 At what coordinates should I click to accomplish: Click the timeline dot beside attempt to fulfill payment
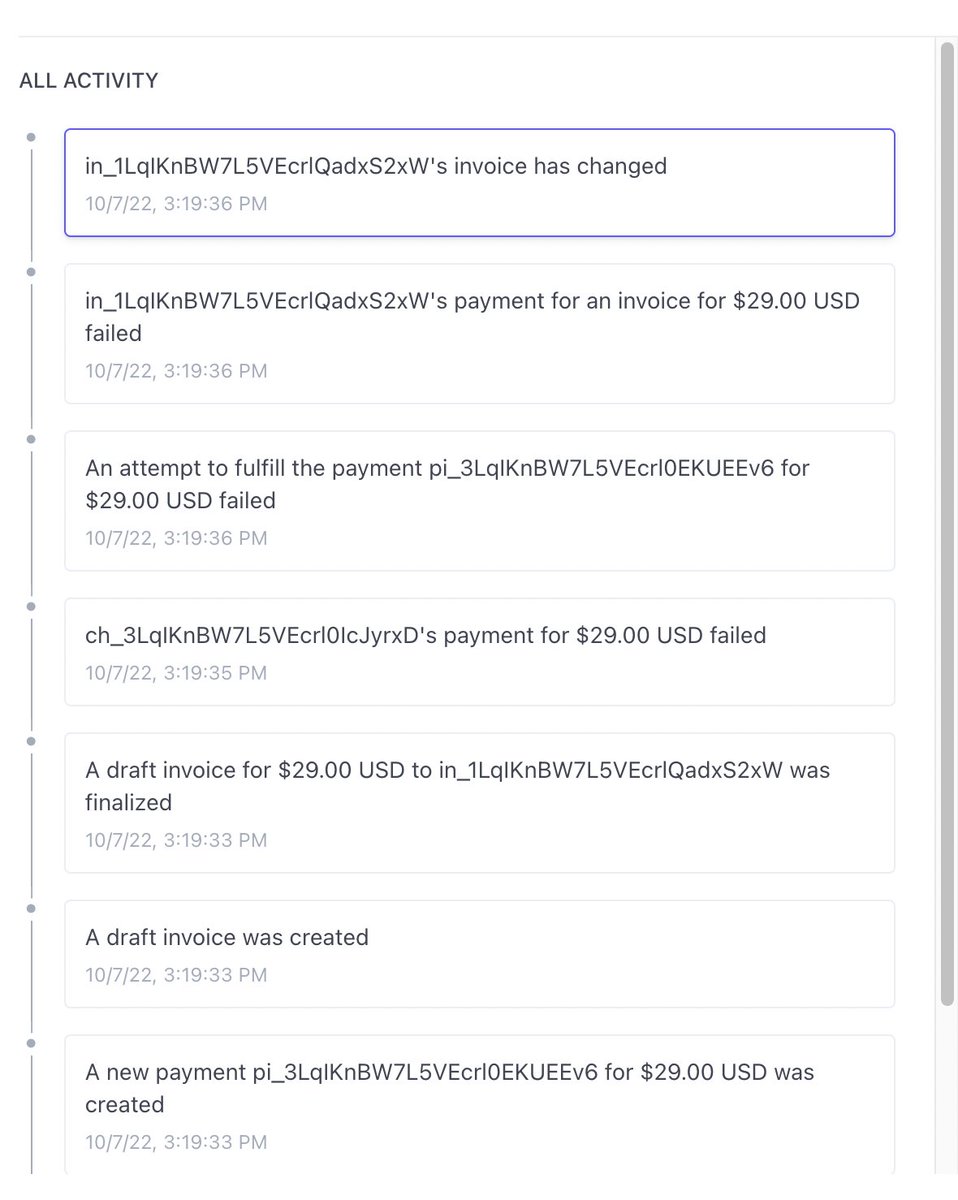[x=31, y=438]
